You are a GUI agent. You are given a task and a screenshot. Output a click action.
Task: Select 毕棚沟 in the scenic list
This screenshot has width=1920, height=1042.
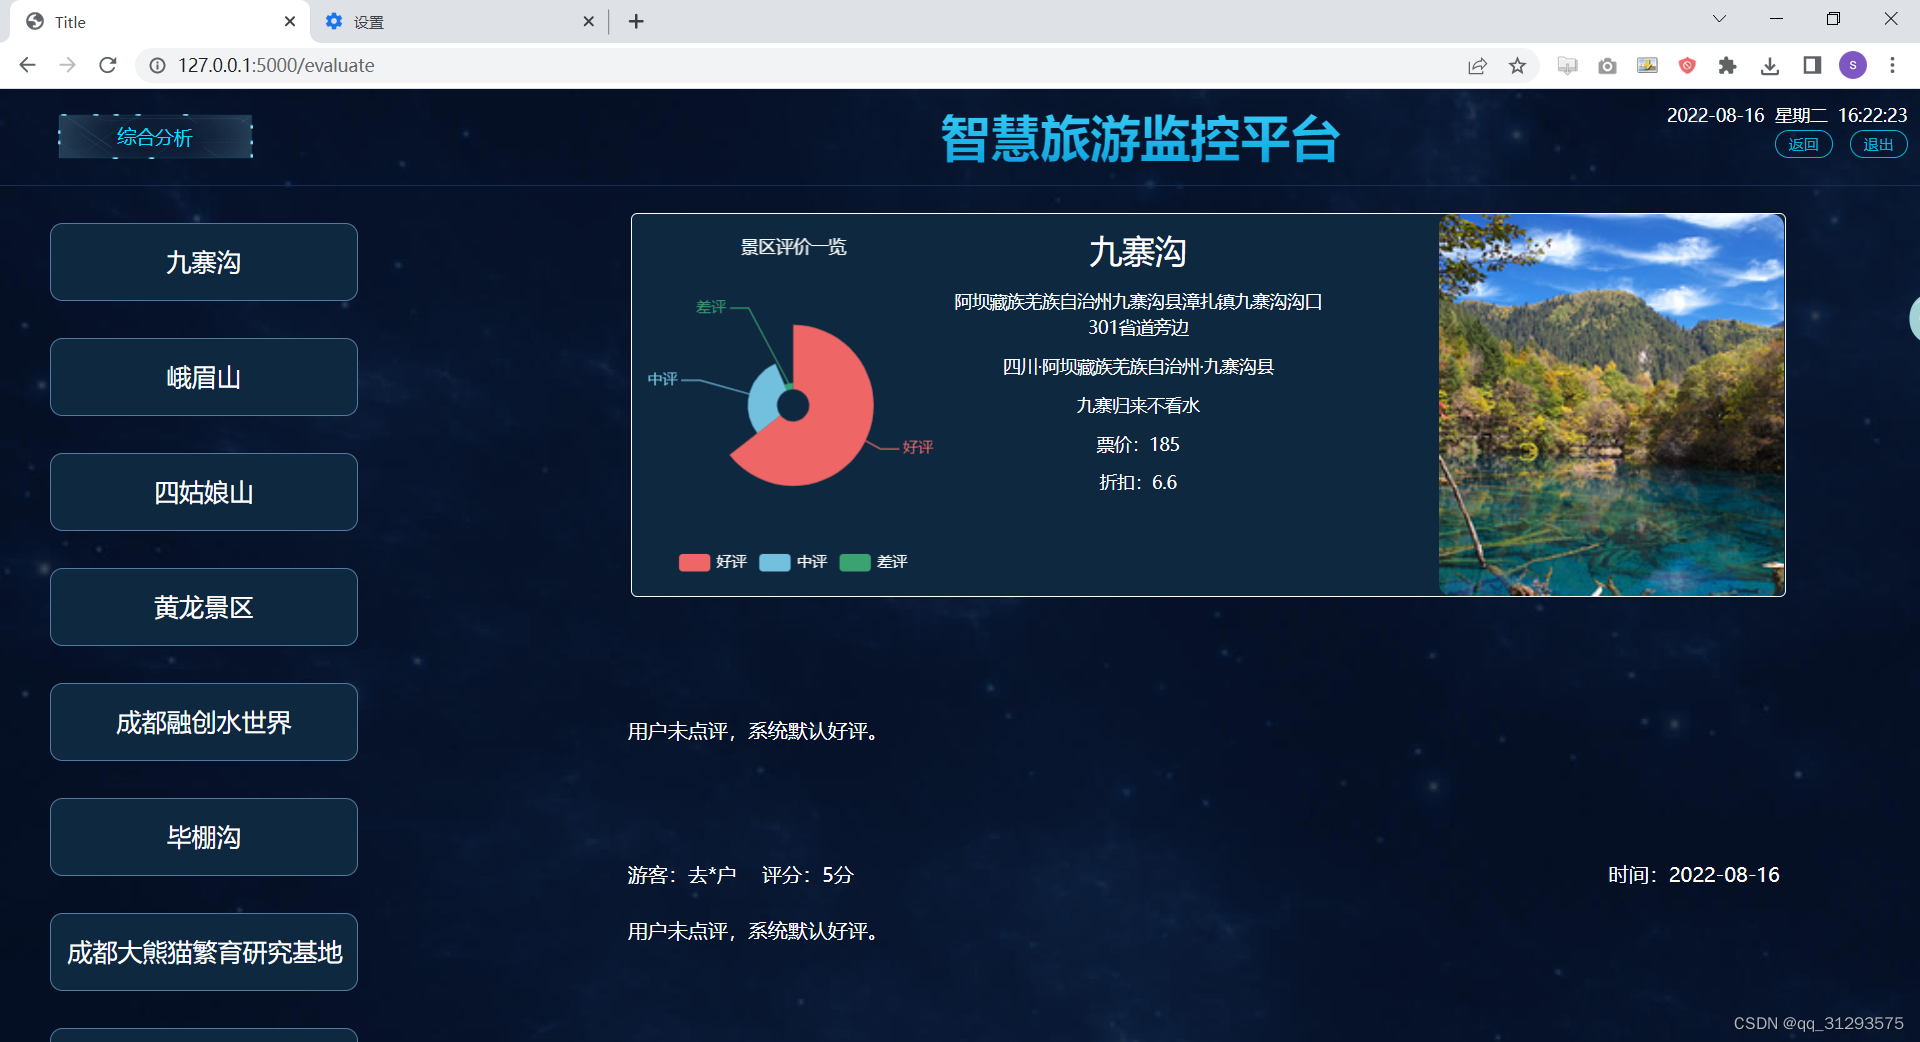tap(204, 837)
